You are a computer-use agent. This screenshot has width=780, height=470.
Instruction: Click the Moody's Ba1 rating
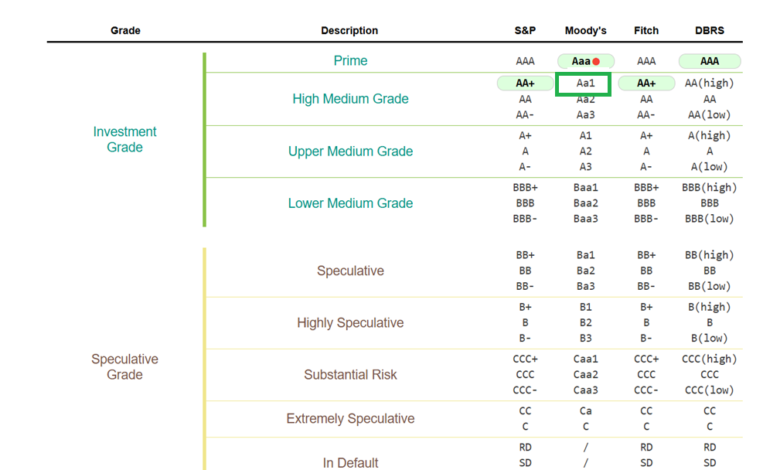[585, 255]
